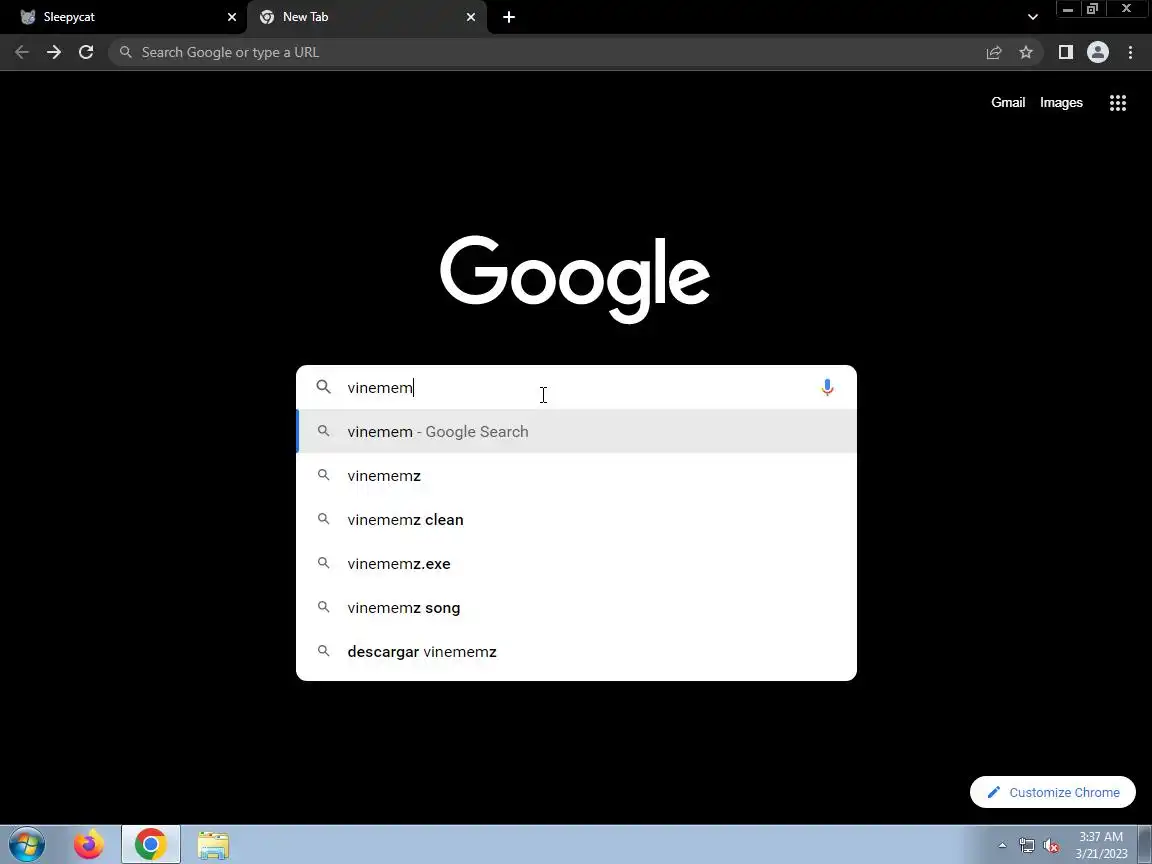Click the browser forward arrow
Viewport: 1152px width, 864px height.
[x=54, y=52]
